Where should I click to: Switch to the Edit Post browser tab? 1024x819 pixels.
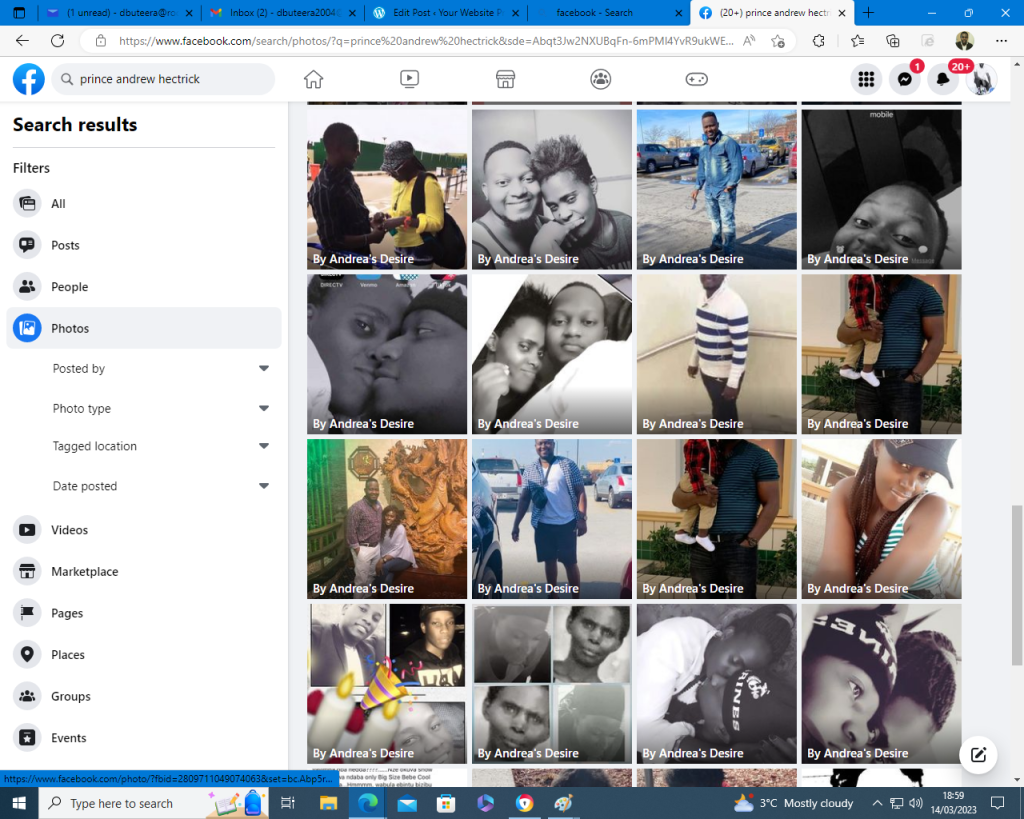[x=446, y=13]
